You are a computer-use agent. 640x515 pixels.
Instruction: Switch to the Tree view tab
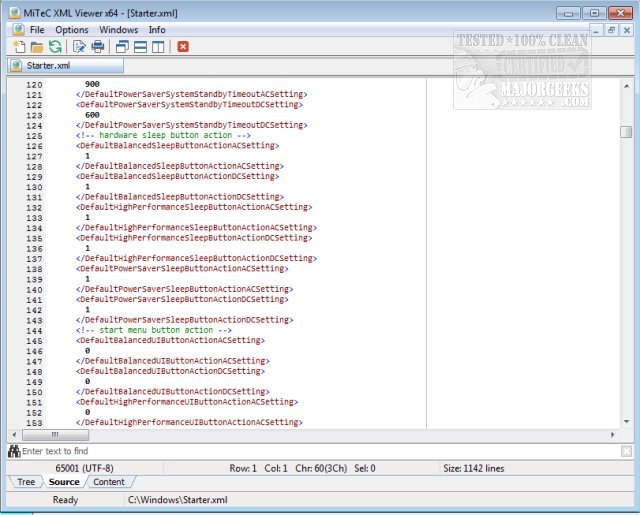click(26, 482)
